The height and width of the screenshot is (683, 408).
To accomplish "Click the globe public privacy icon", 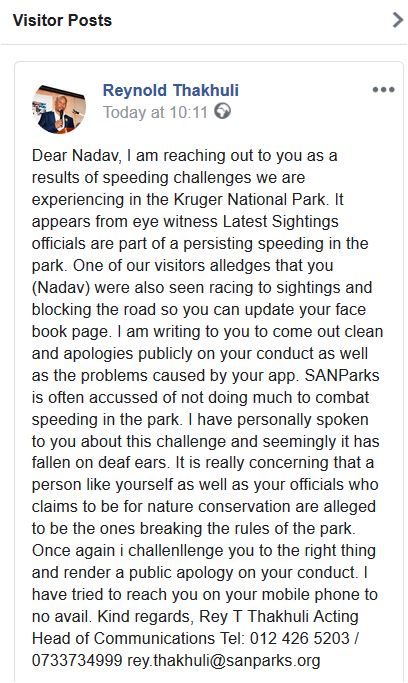I will (223, 112).
